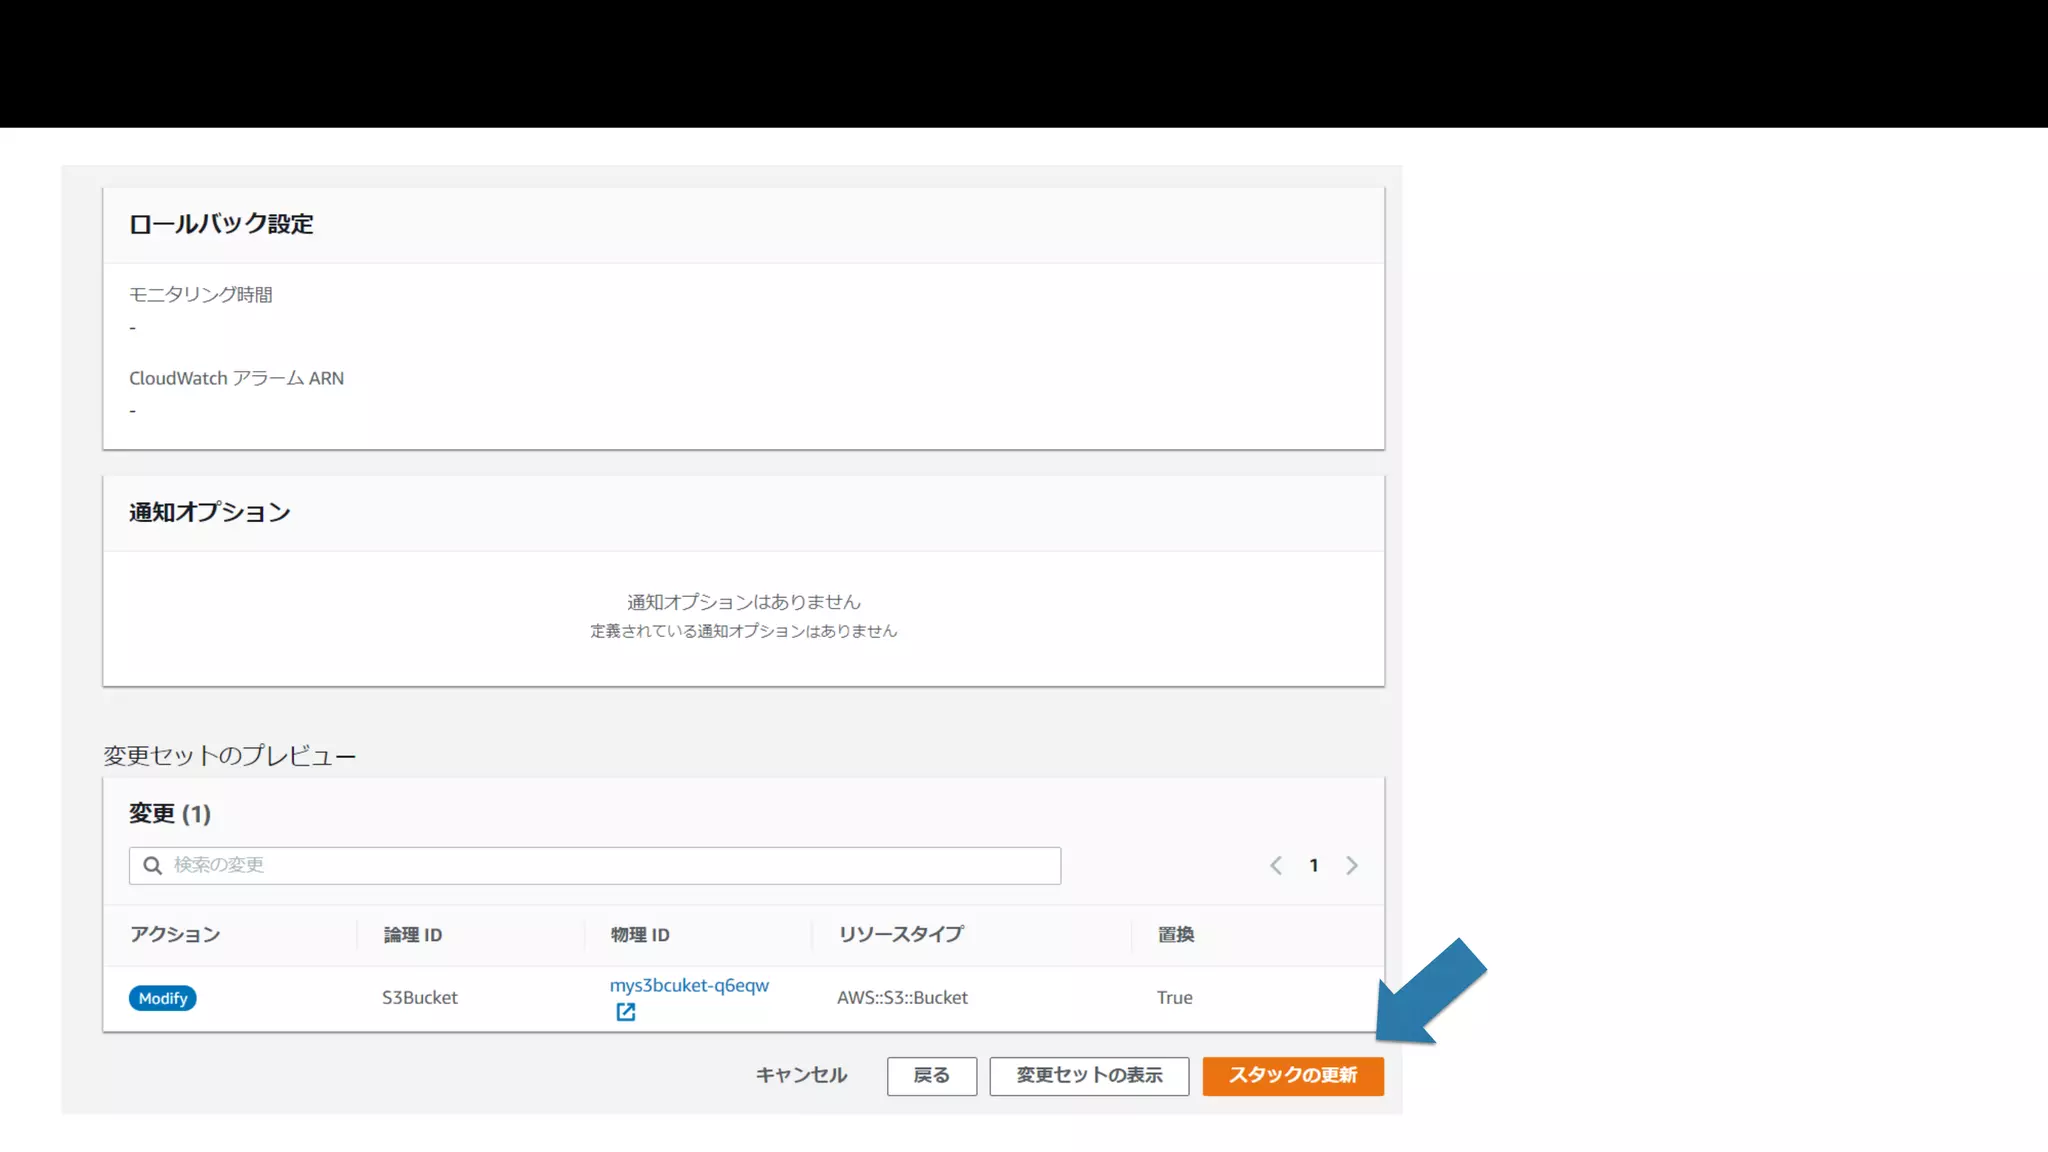Click the 変更セットの表示 button
This screenshot has height=1152, width=2048.
click(1088, 1075)
